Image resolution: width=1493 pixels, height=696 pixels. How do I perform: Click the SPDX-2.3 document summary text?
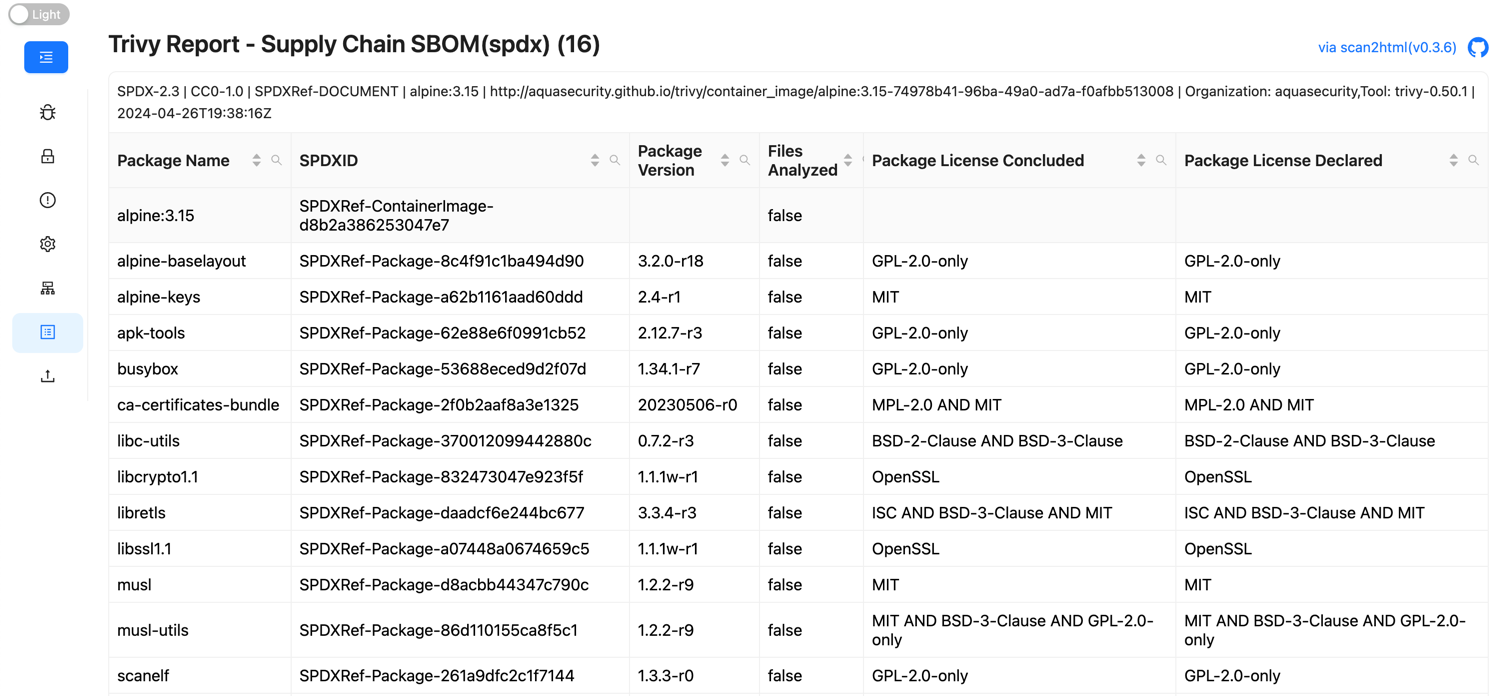click(x=797, y=102)
